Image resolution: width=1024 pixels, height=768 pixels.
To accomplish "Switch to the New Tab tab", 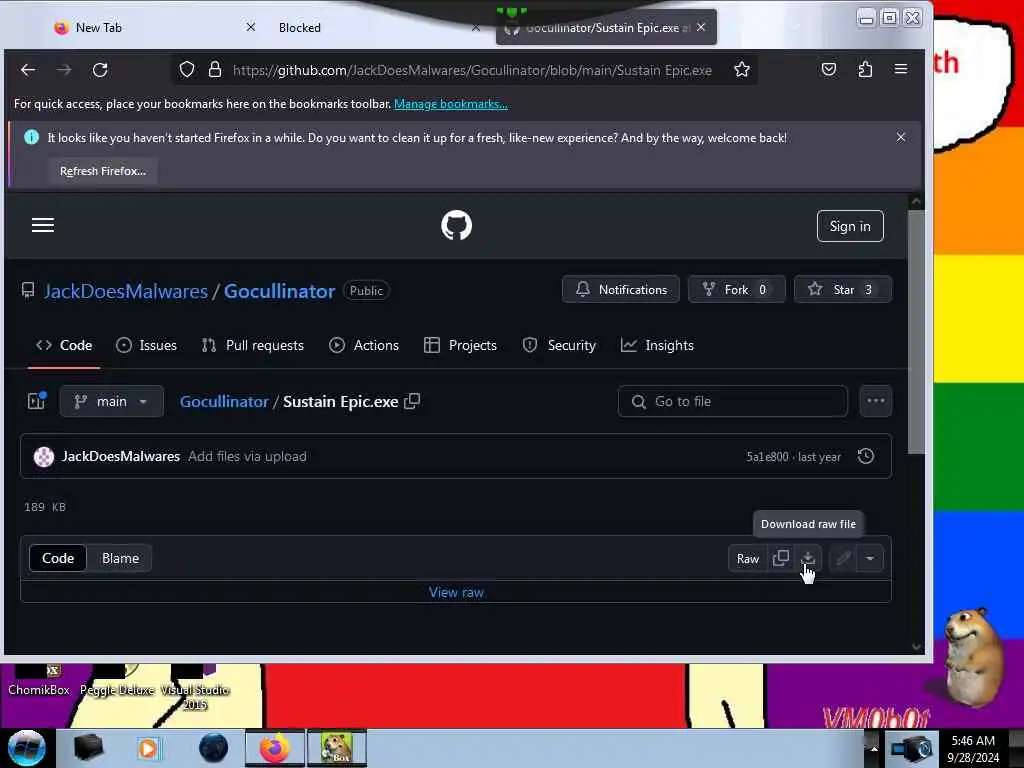I will click(x=98, y=27).
